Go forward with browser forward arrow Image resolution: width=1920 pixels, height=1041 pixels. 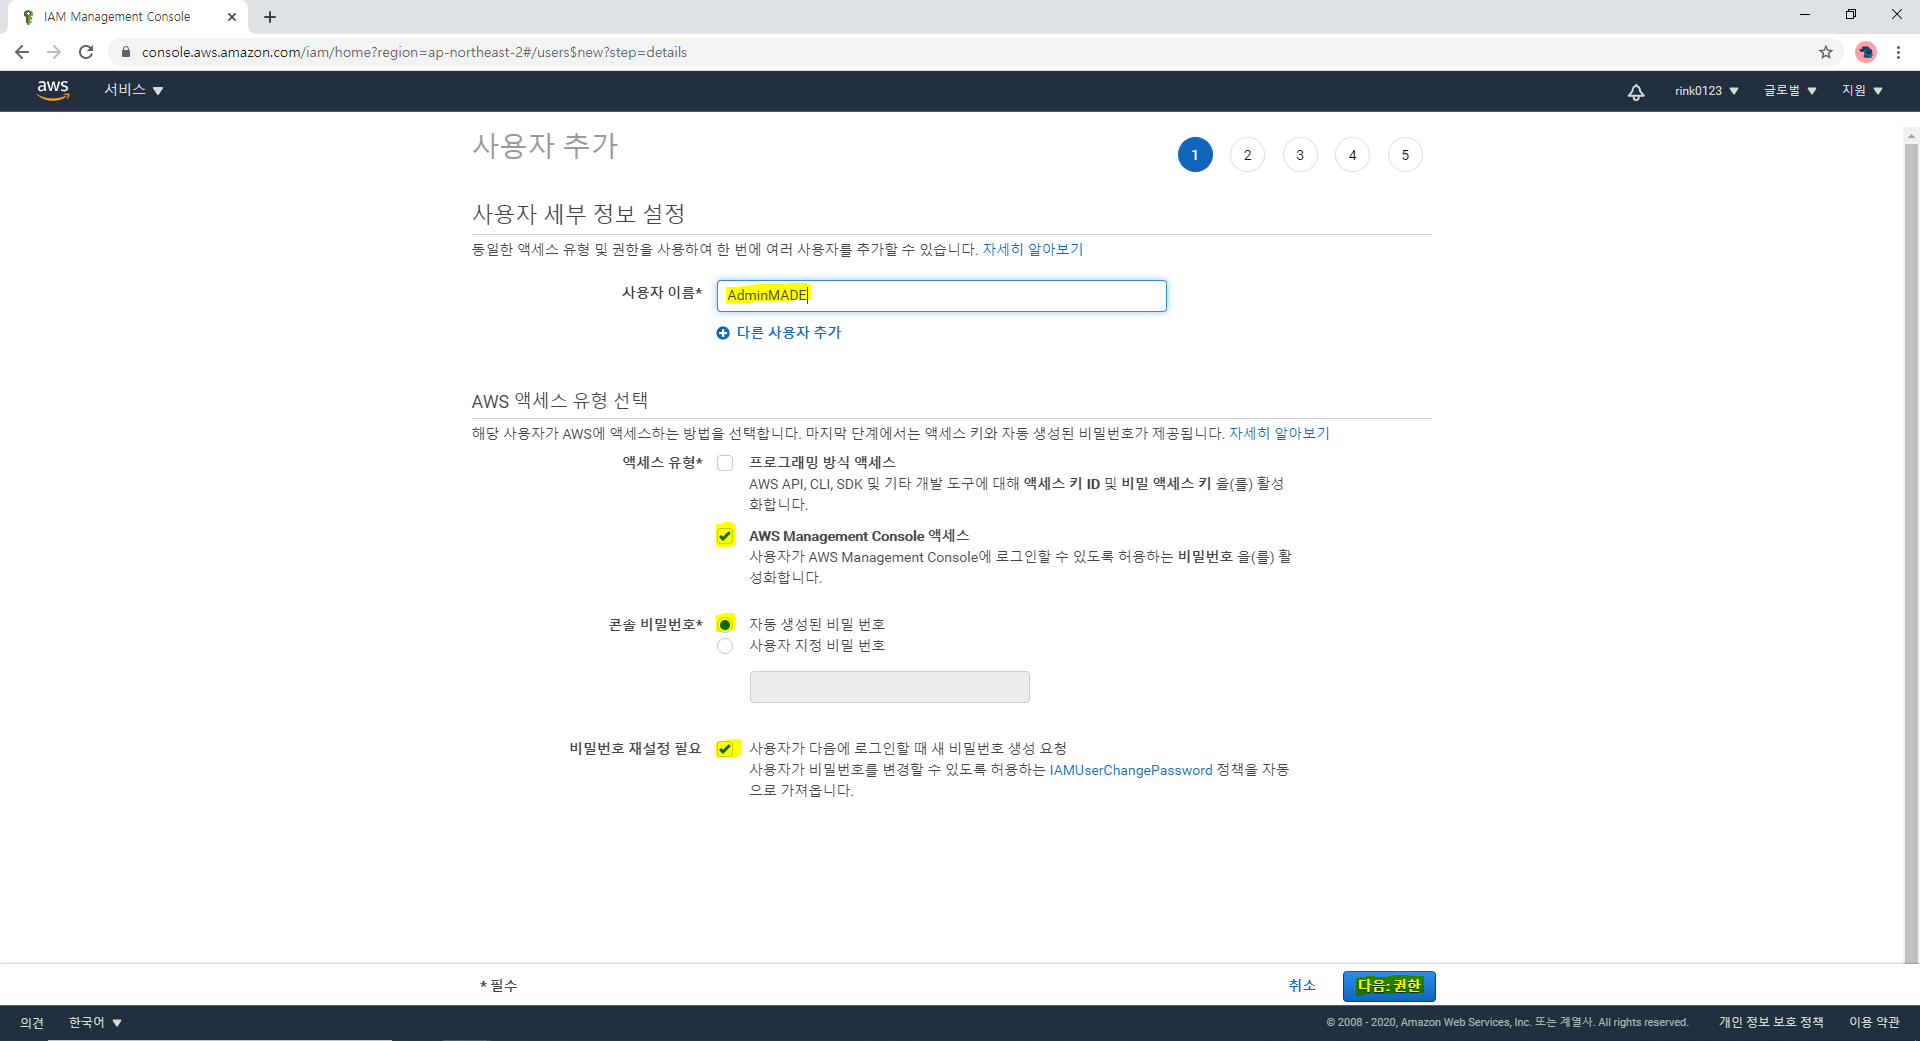[x=54, y=52]
